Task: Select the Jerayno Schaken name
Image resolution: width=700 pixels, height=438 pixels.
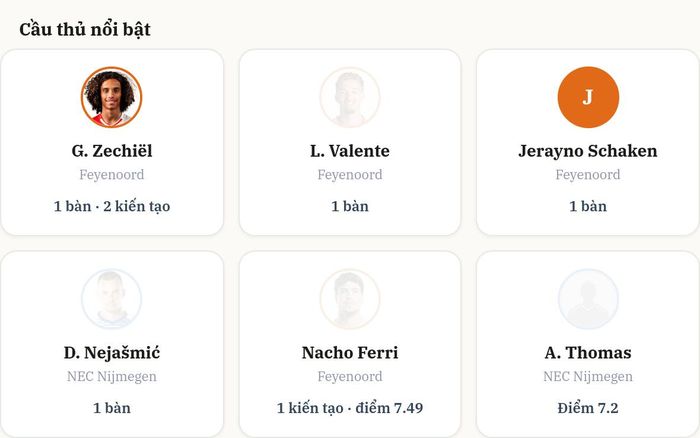Action: [588, 151]
